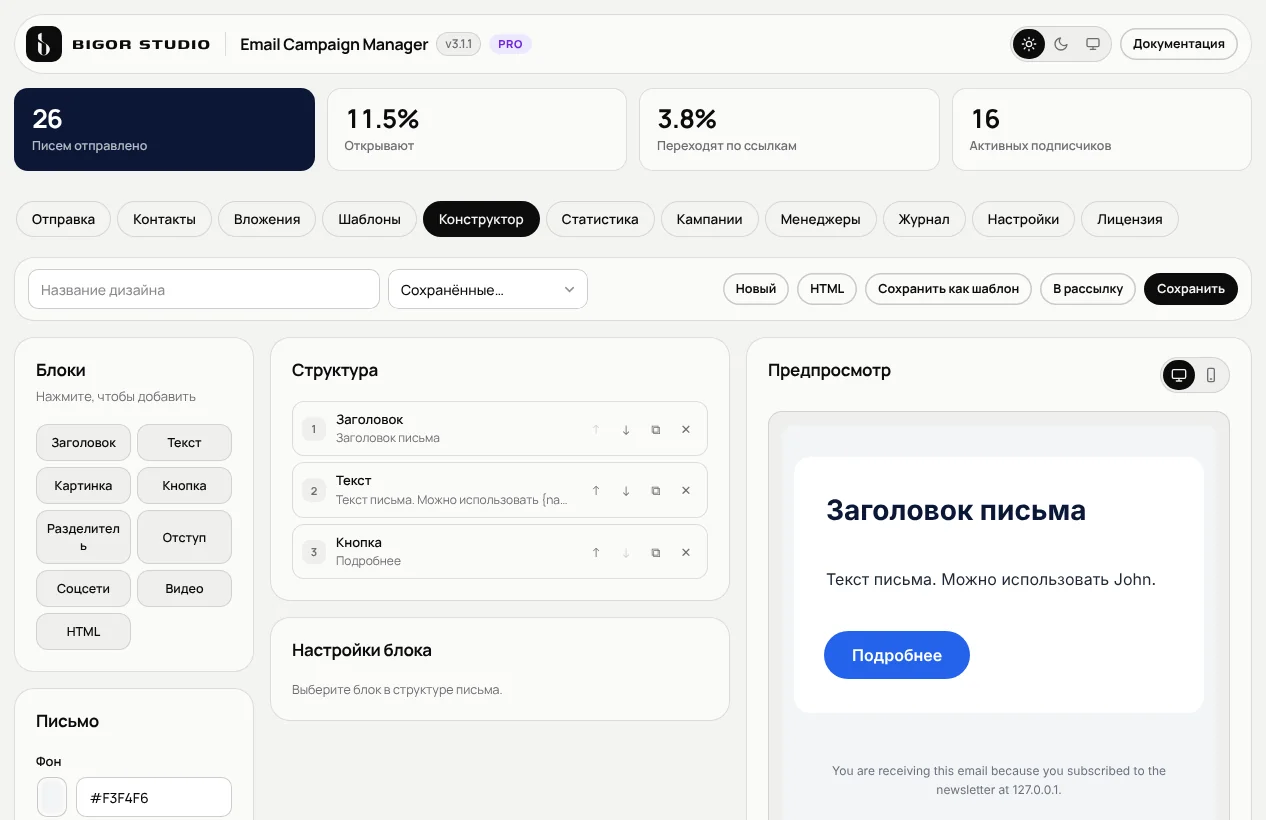Switch preview to mobile view
This screenshot has width=1266, height=820.
click(1211, 375)
